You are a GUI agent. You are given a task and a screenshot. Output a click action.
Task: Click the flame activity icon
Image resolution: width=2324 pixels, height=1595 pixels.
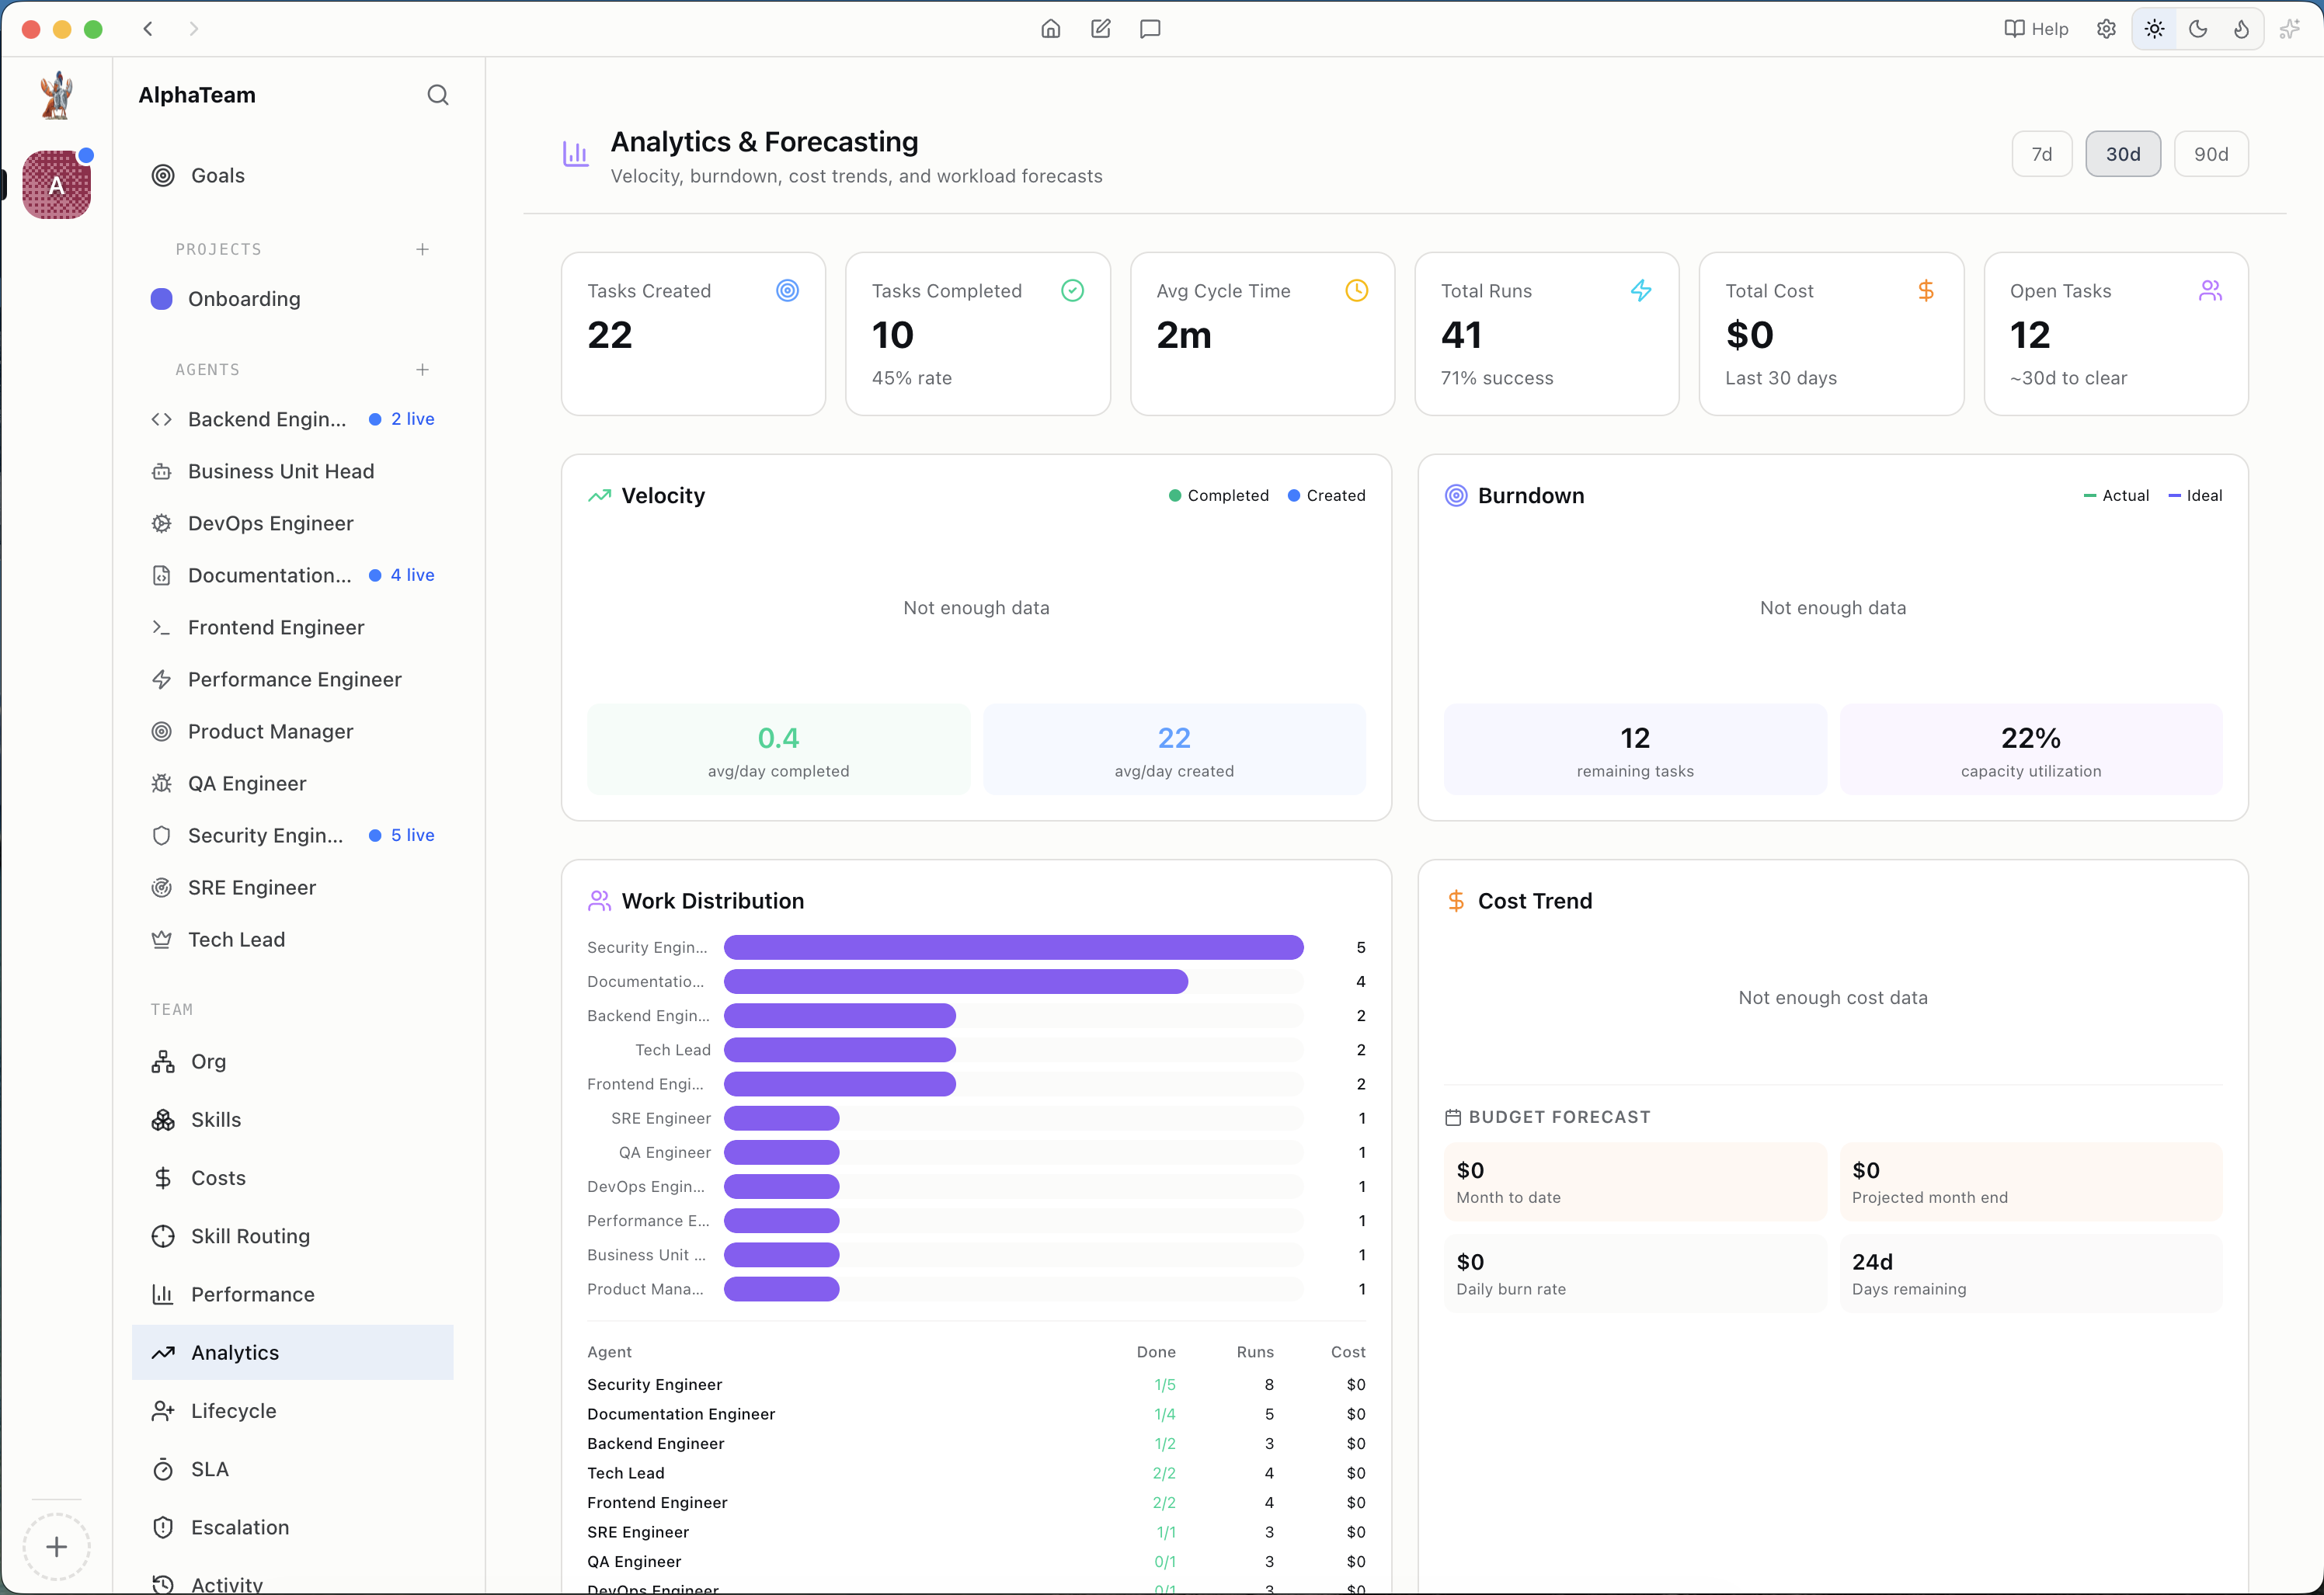[2242, 29]
